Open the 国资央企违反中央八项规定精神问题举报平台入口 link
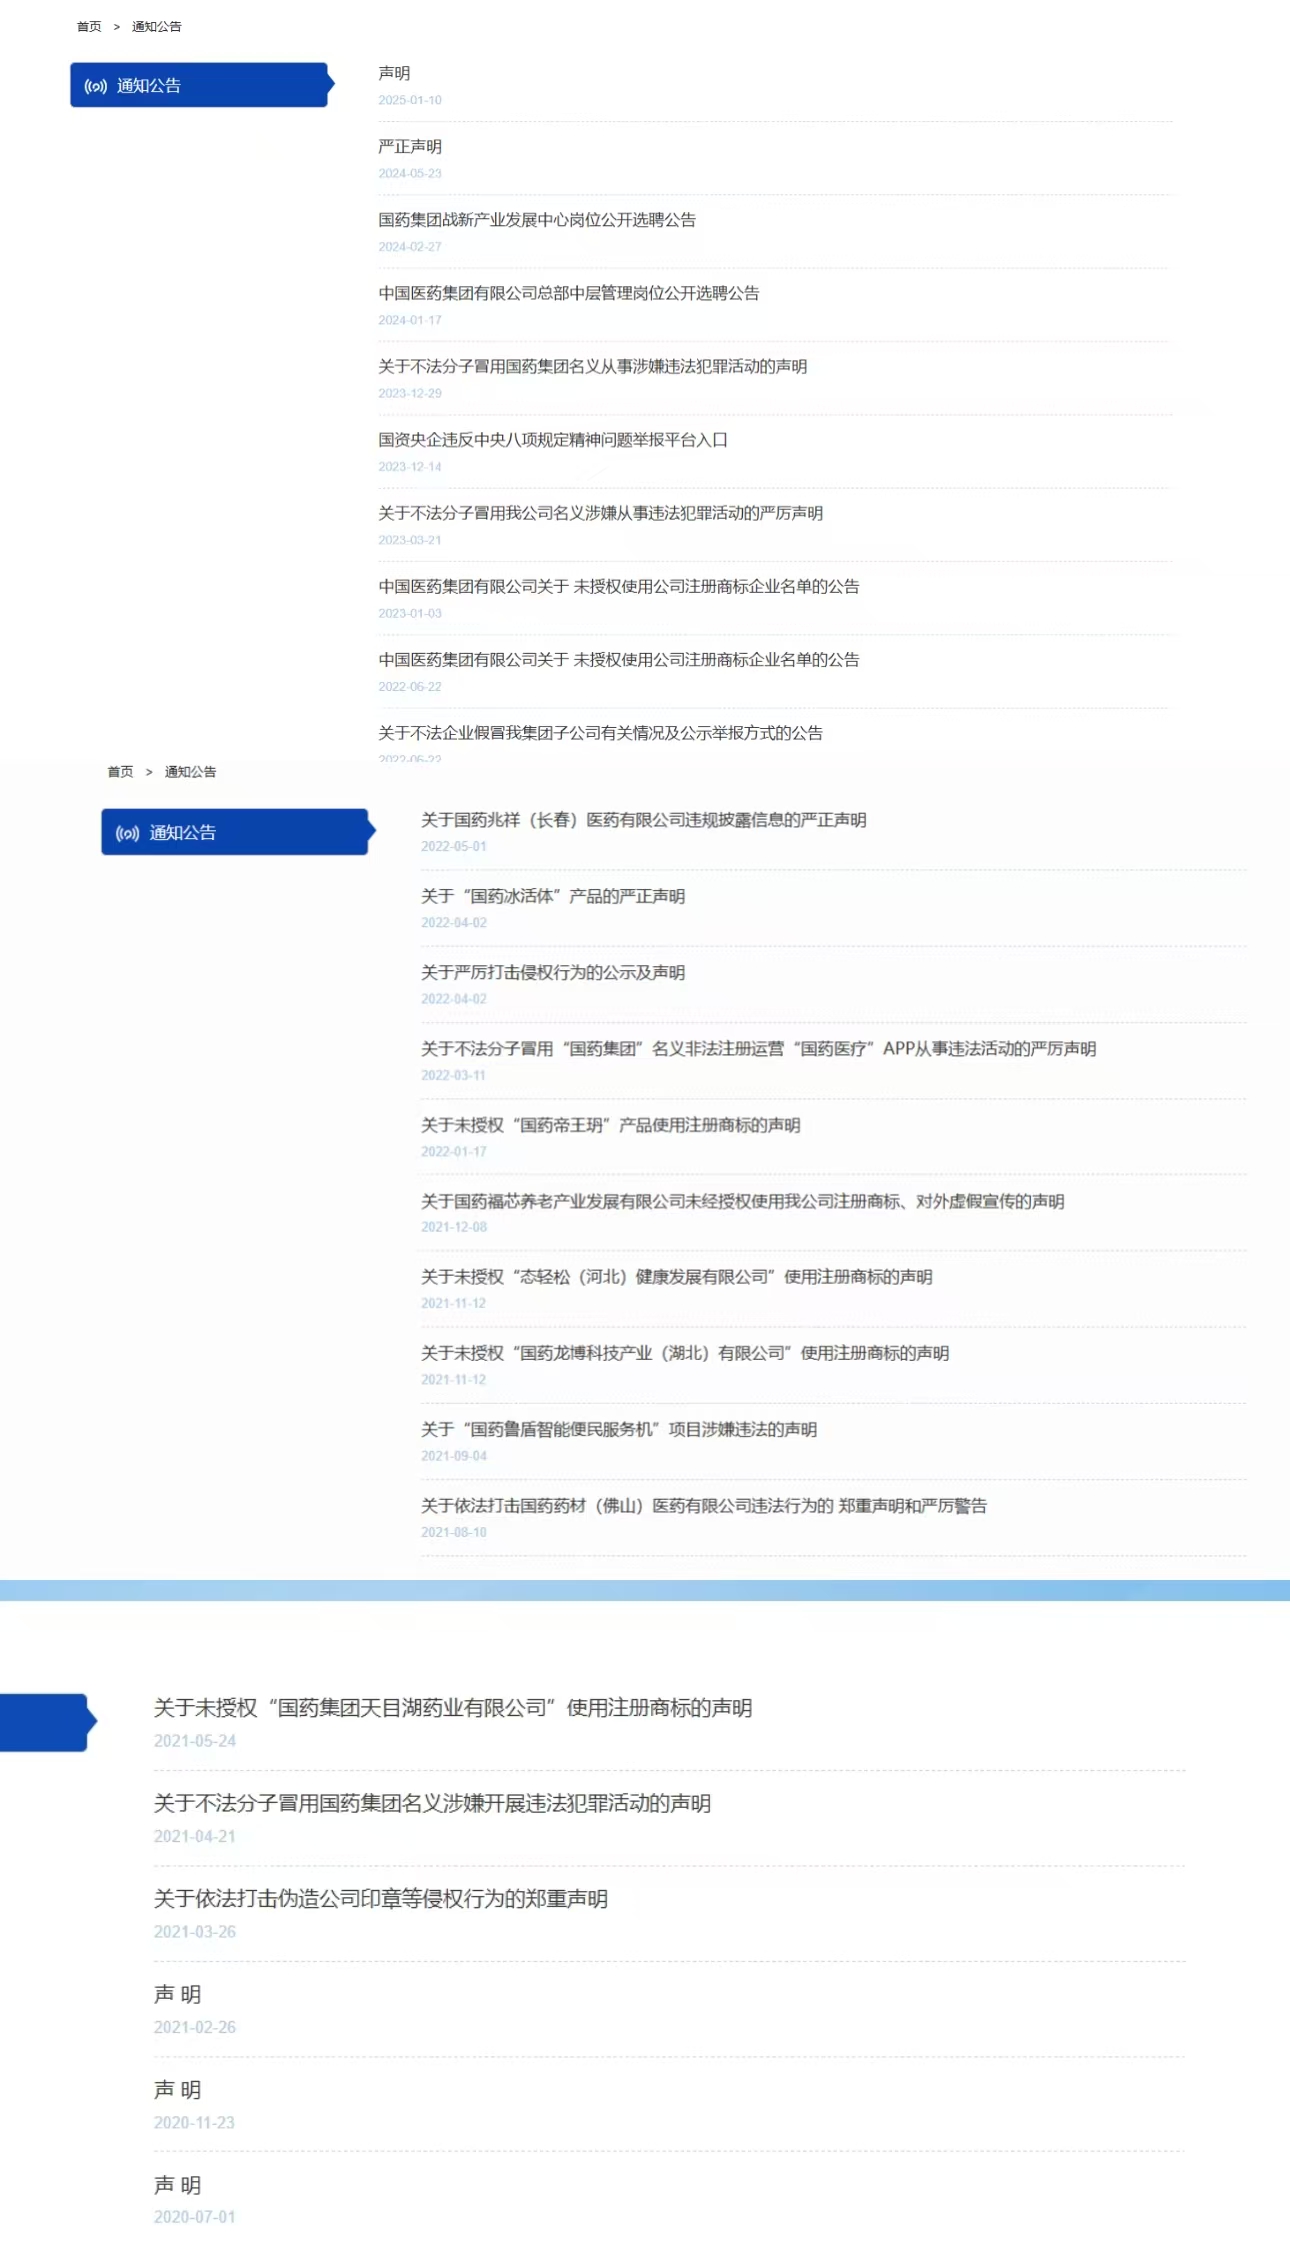 coord(553,440)
